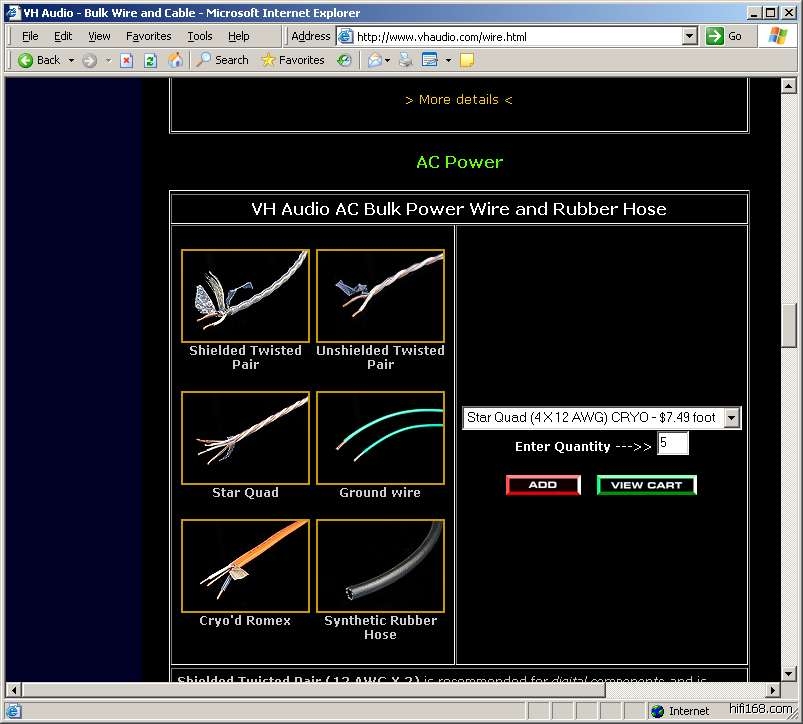The image size is (803, 724).
Task: Open the Favorites star toolbar button
Action: 292,60
